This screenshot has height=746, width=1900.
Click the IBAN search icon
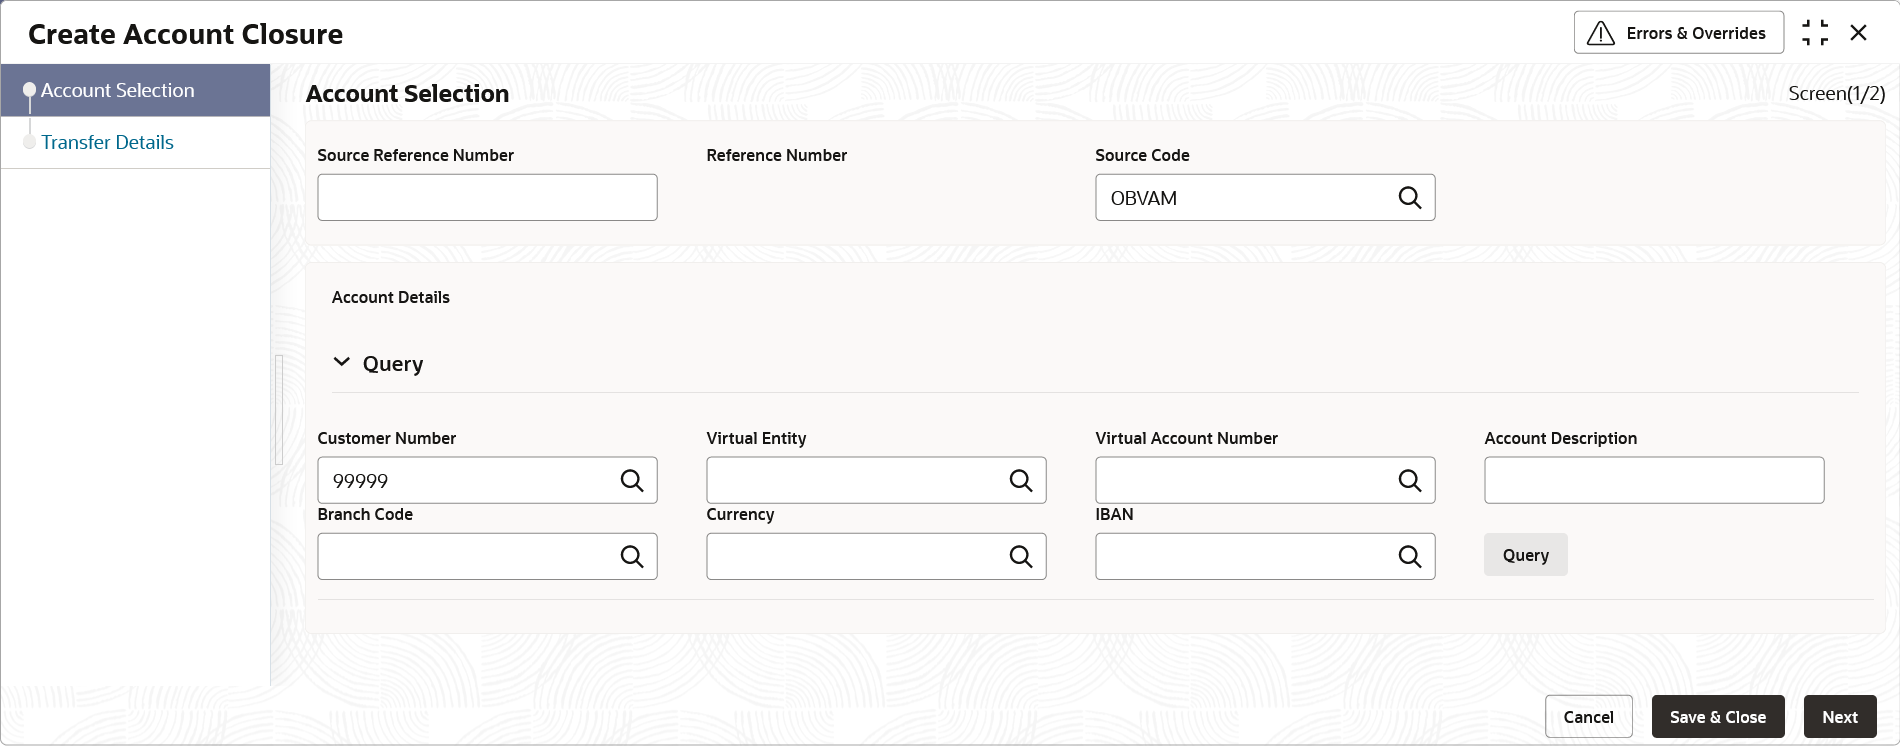click(x=1409, y=557)
